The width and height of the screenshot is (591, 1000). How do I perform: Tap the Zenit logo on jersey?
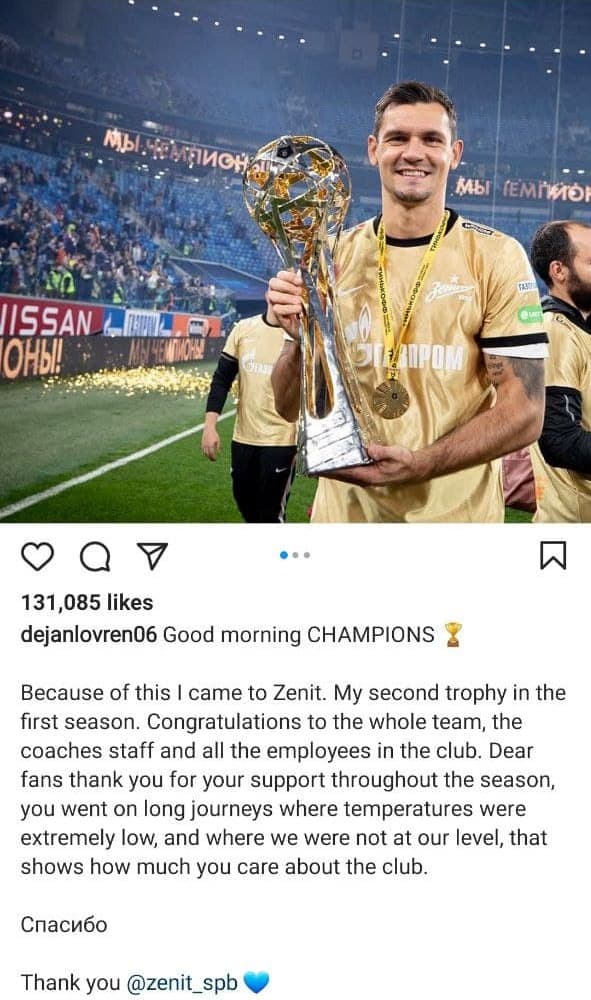(x=450, y=290)
